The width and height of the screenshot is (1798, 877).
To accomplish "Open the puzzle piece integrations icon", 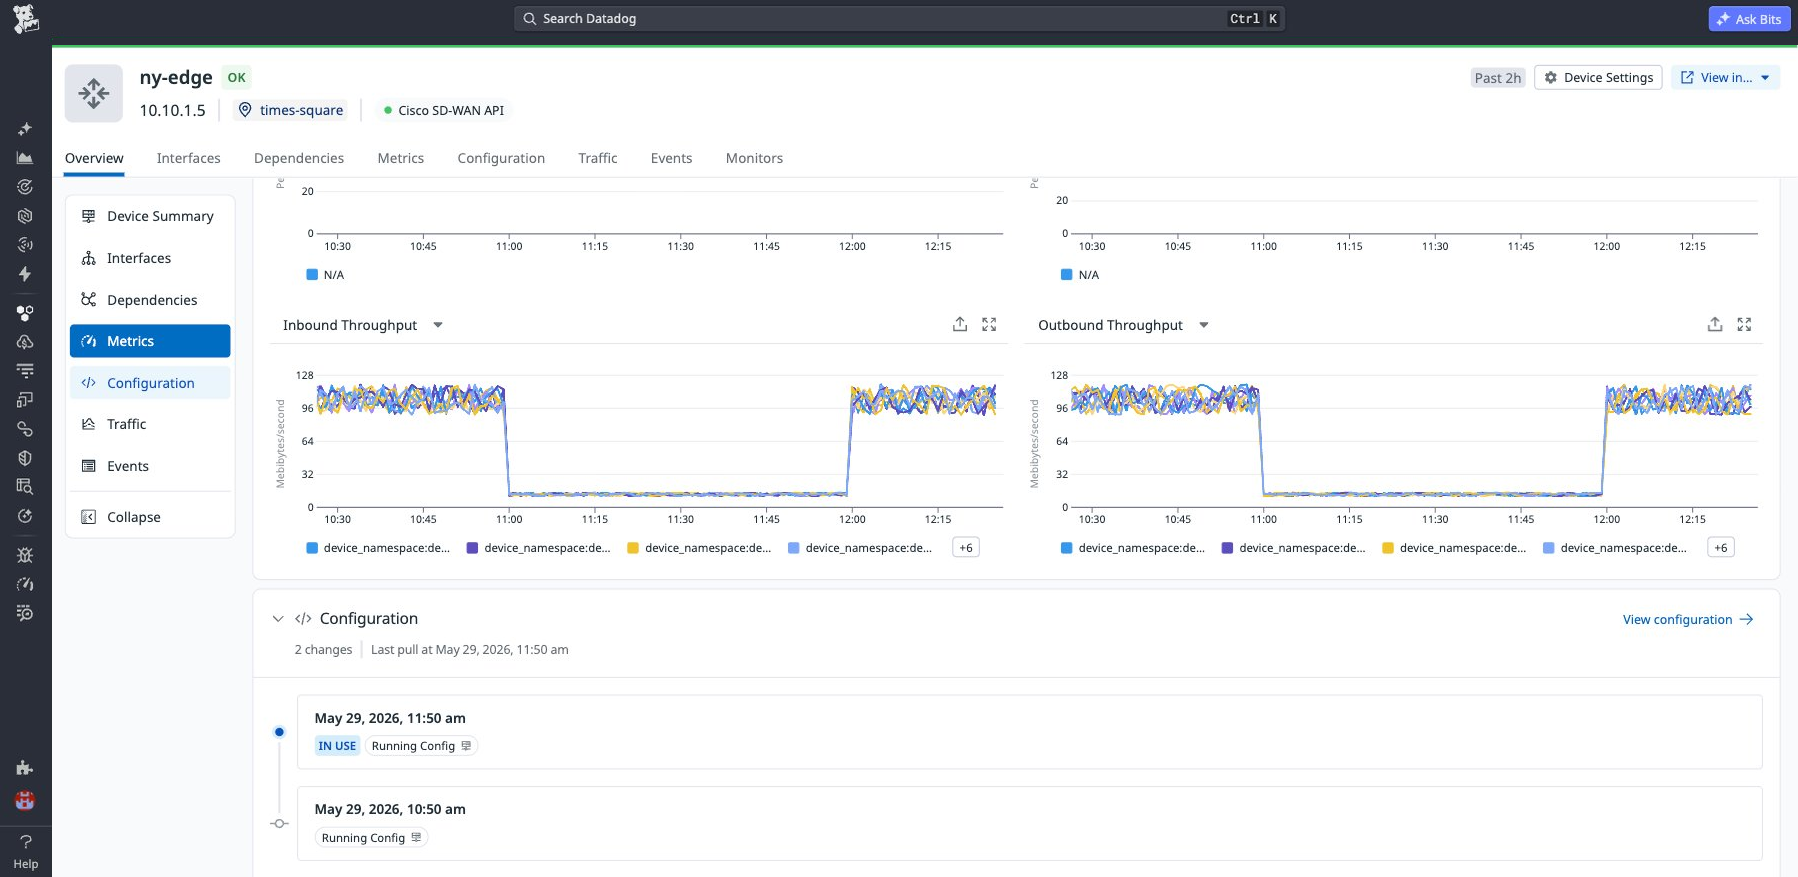I will pos(25,768).
